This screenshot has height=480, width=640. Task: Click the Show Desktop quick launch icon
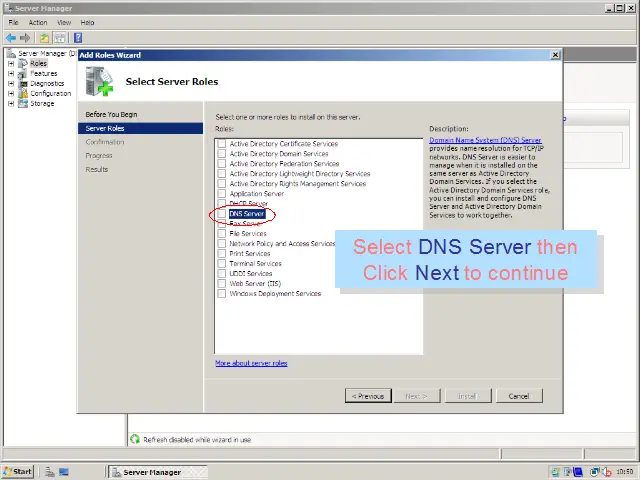[64, 472]
